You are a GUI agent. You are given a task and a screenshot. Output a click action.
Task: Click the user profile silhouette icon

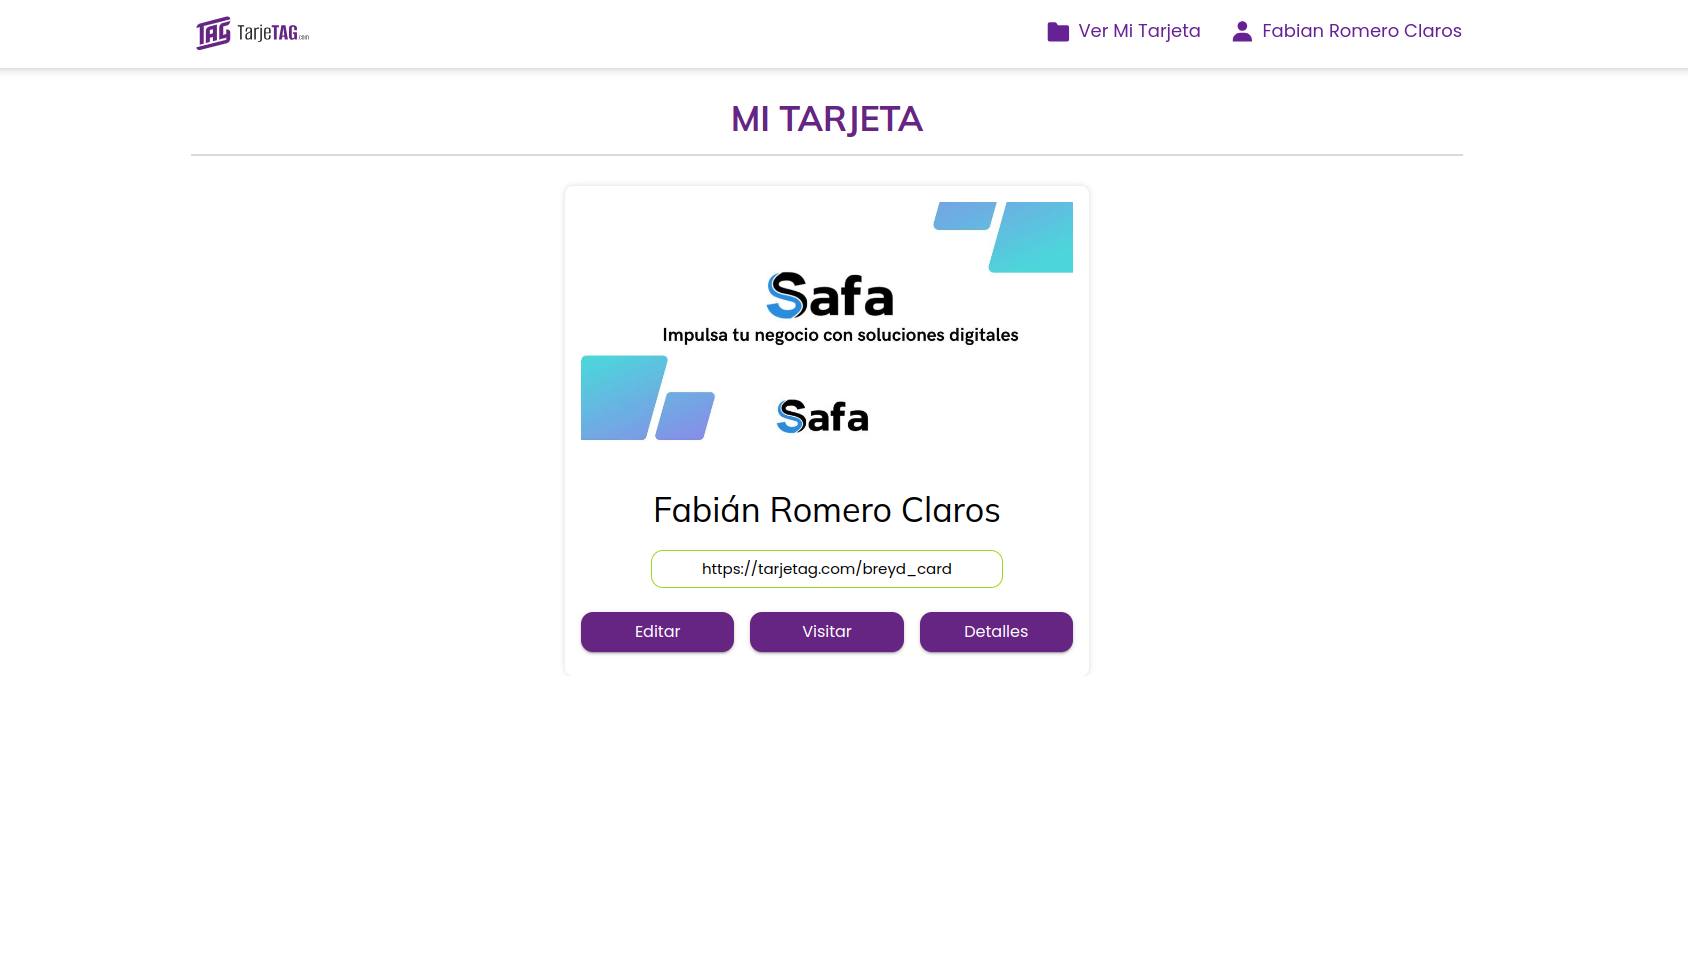click(1241, 32)
